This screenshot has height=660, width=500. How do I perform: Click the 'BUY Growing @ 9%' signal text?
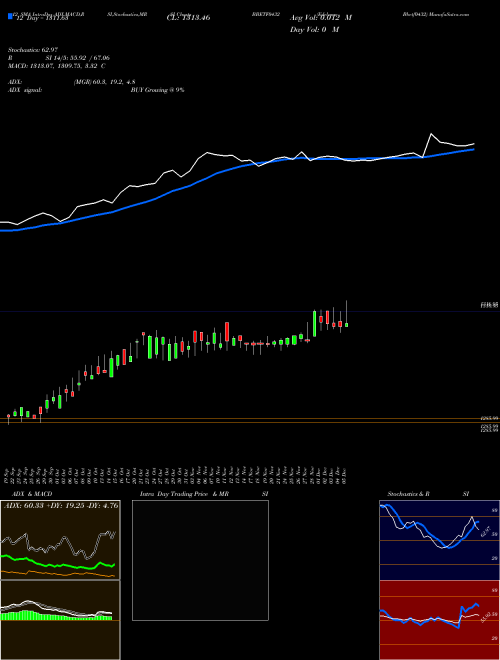coord(157,90)
